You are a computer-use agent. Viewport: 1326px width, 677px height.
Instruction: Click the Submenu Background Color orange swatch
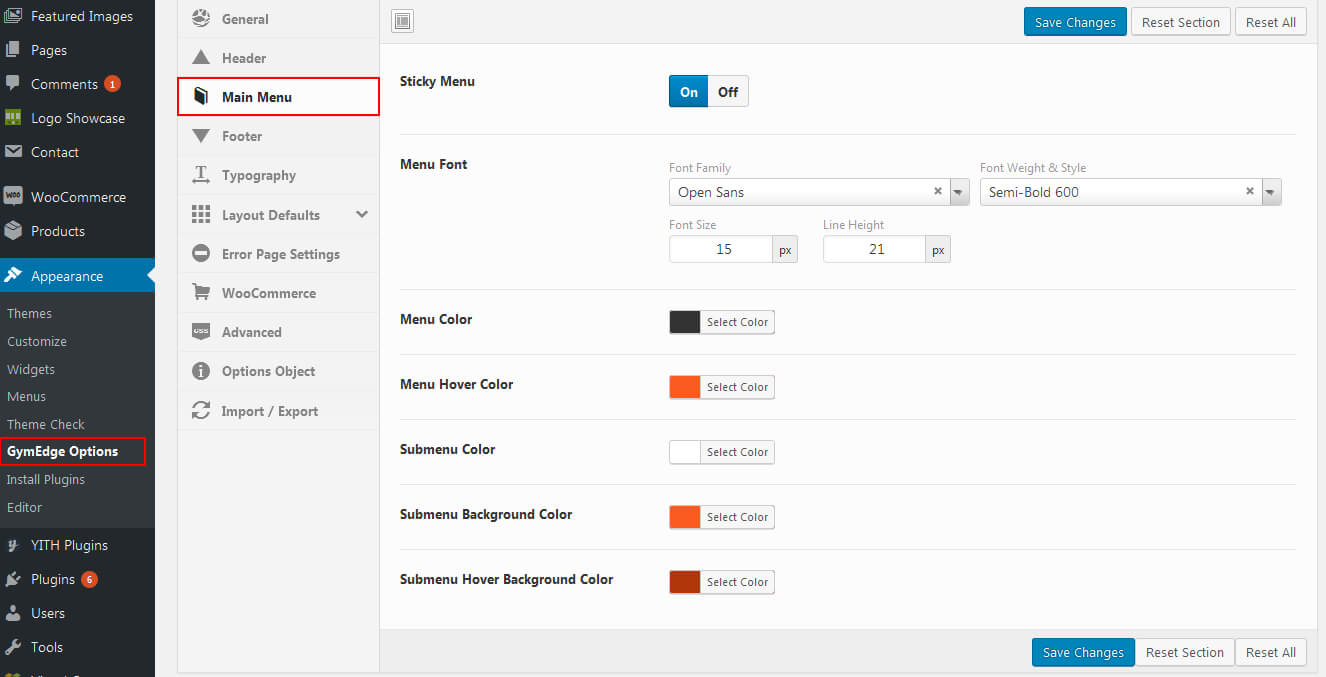click(685, 517)
